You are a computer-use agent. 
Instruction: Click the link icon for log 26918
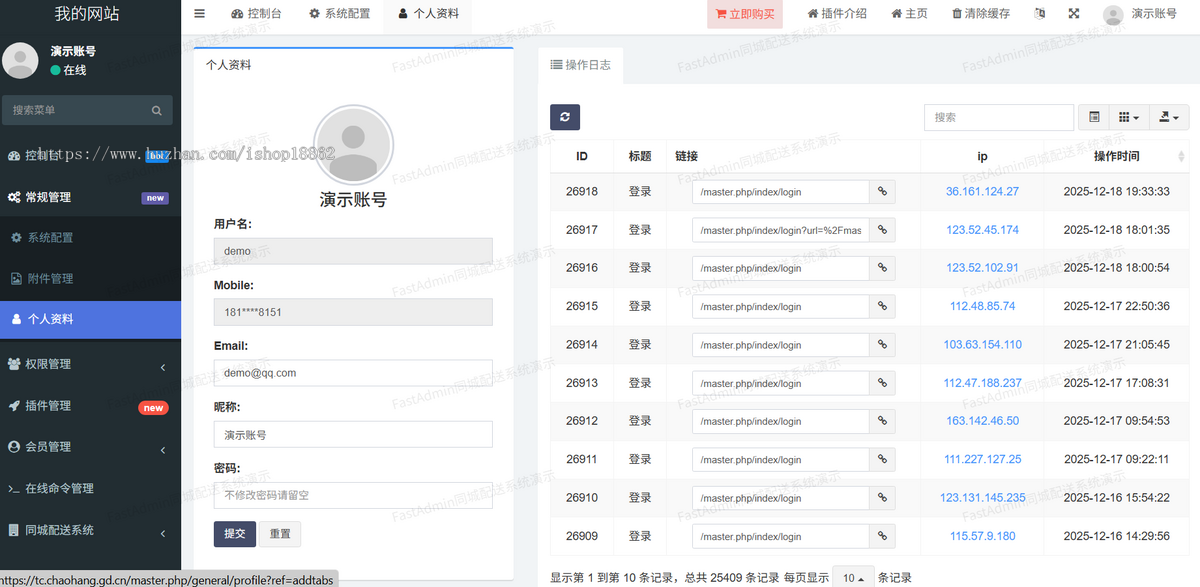tap(882, 191)
